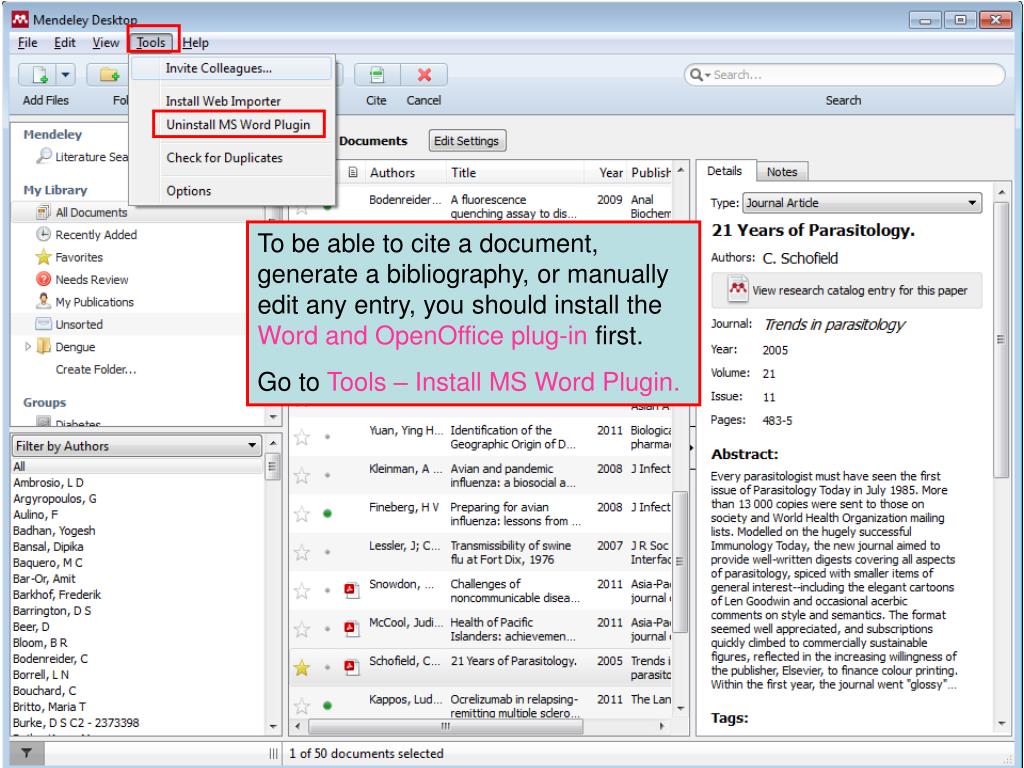This screenshot has height=768, width=1024.
Task: Open the PDF icon on the Snowdon row
Action: coord(351,590)
